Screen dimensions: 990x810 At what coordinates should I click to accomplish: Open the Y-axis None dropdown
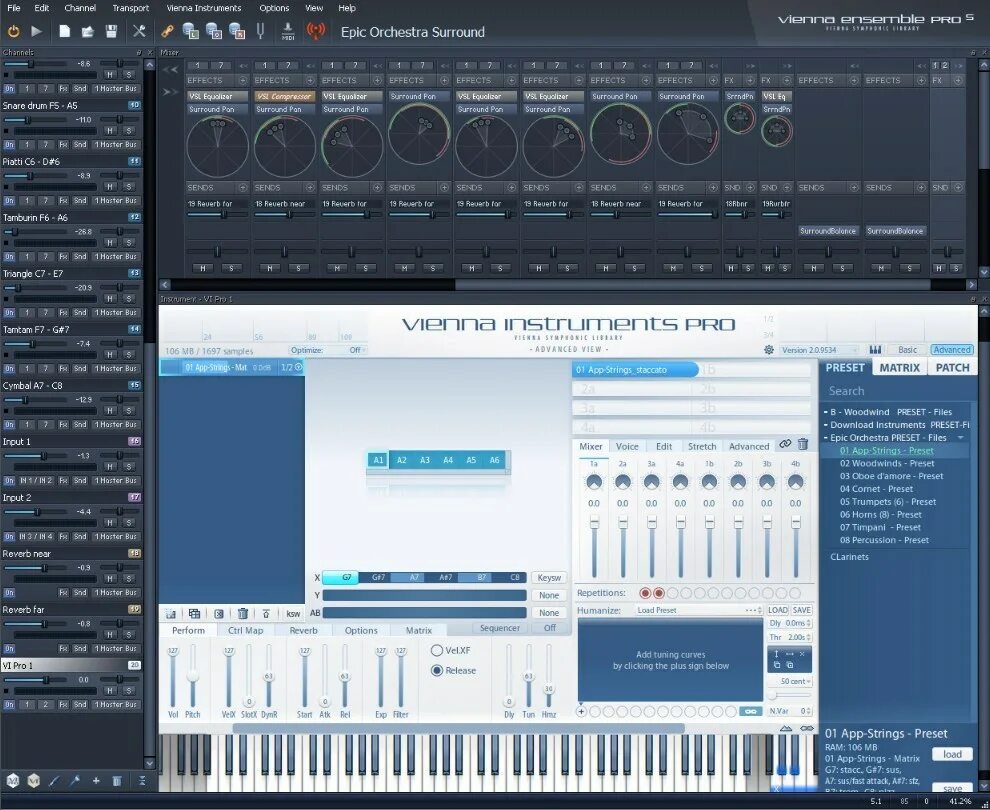[x=549, y=595]
